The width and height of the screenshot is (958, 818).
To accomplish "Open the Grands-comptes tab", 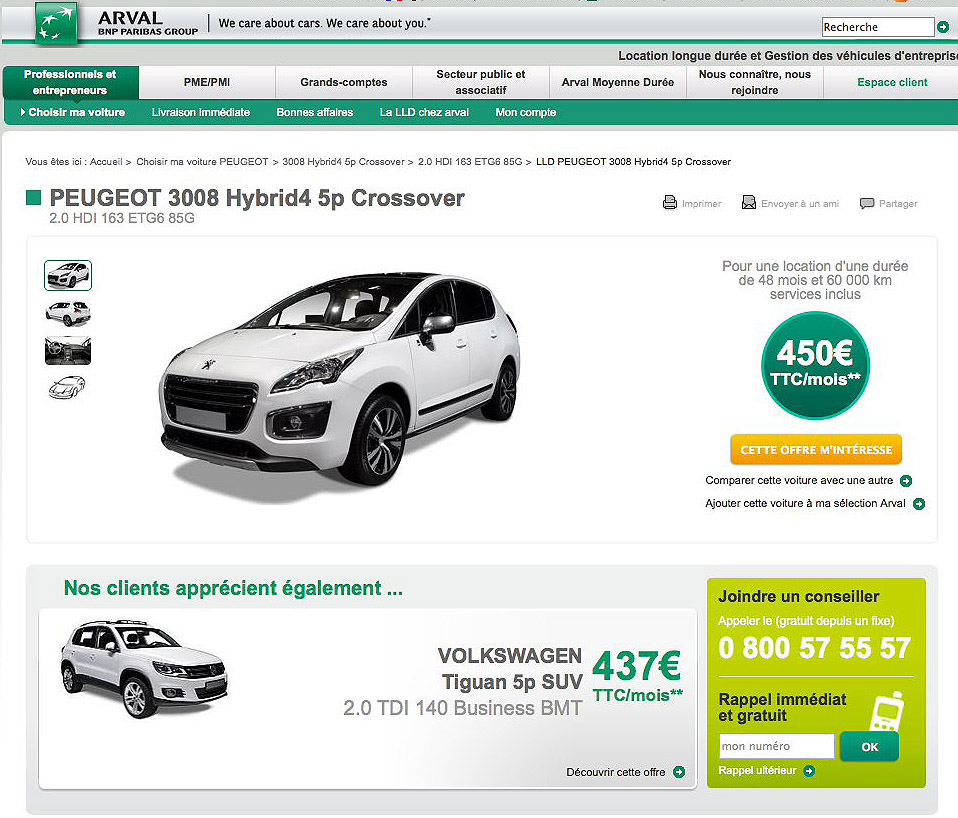I will pyautogui.click(x=344, y=82).
